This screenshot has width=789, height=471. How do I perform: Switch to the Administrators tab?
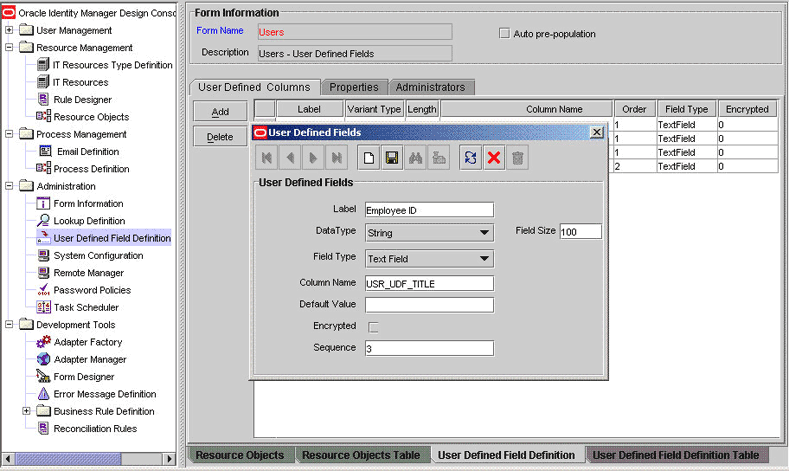point(431,87)
